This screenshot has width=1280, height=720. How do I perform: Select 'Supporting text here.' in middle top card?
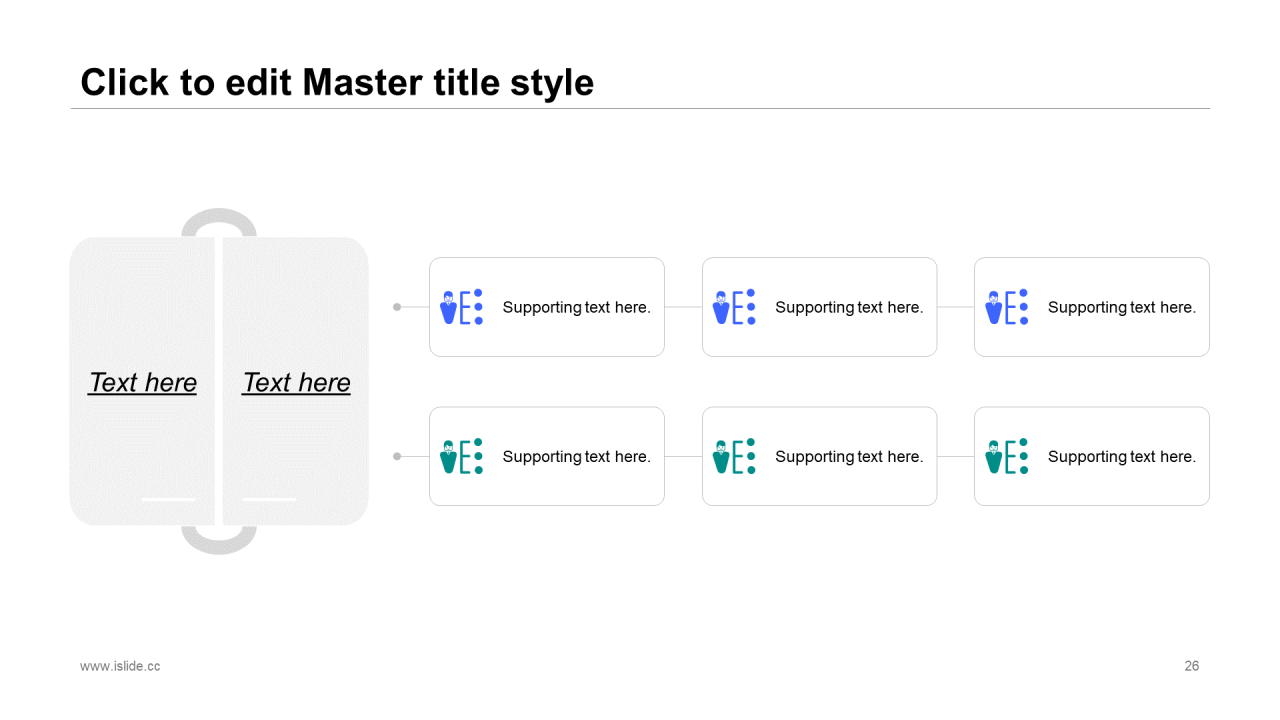pyautogui.click(x=849, y=307)
